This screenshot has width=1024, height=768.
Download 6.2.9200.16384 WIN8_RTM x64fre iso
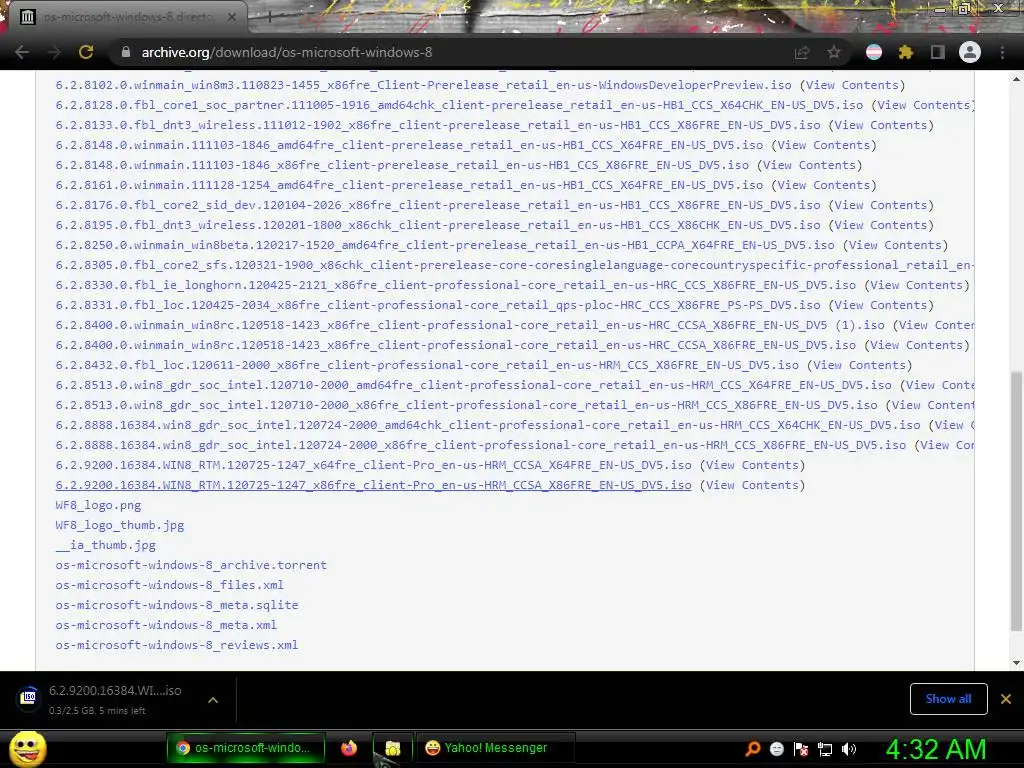374,465
